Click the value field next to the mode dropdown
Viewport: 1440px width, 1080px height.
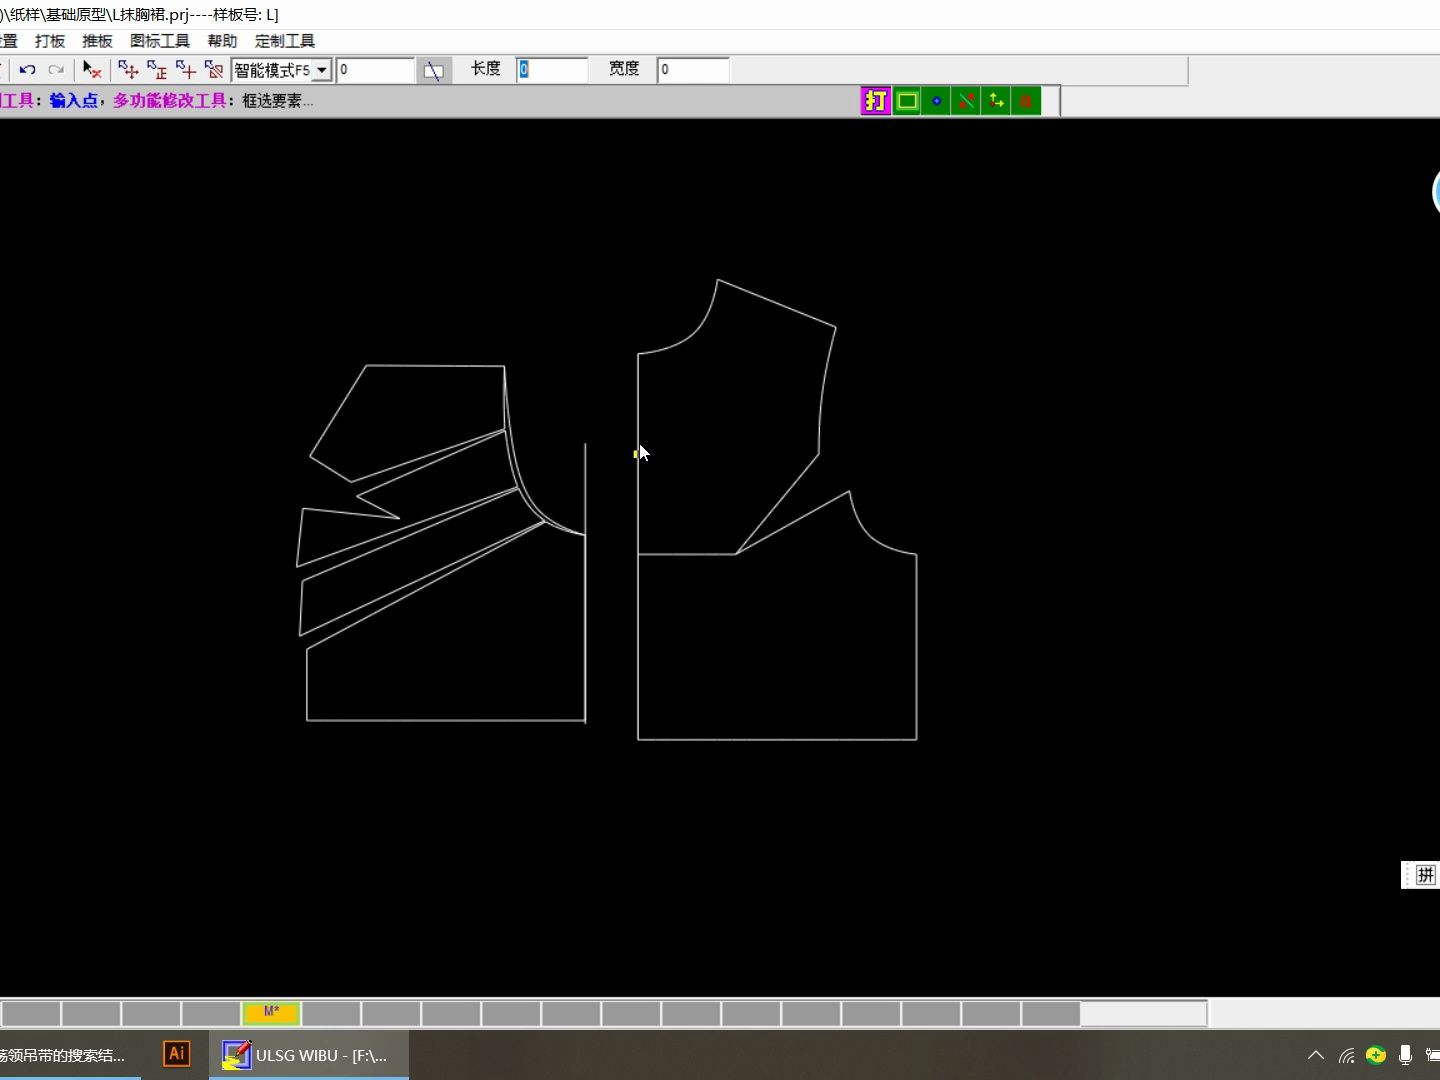(375, 70)
